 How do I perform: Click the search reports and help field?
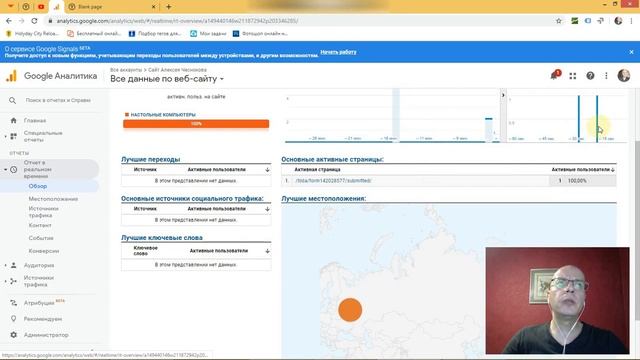(58, 100)
